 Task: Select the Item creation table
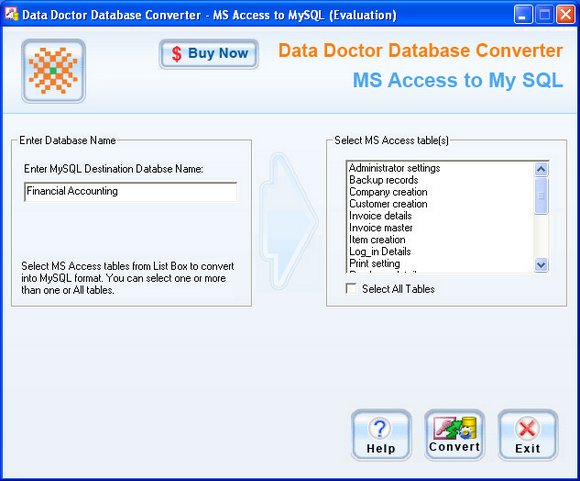click(377, 239)
